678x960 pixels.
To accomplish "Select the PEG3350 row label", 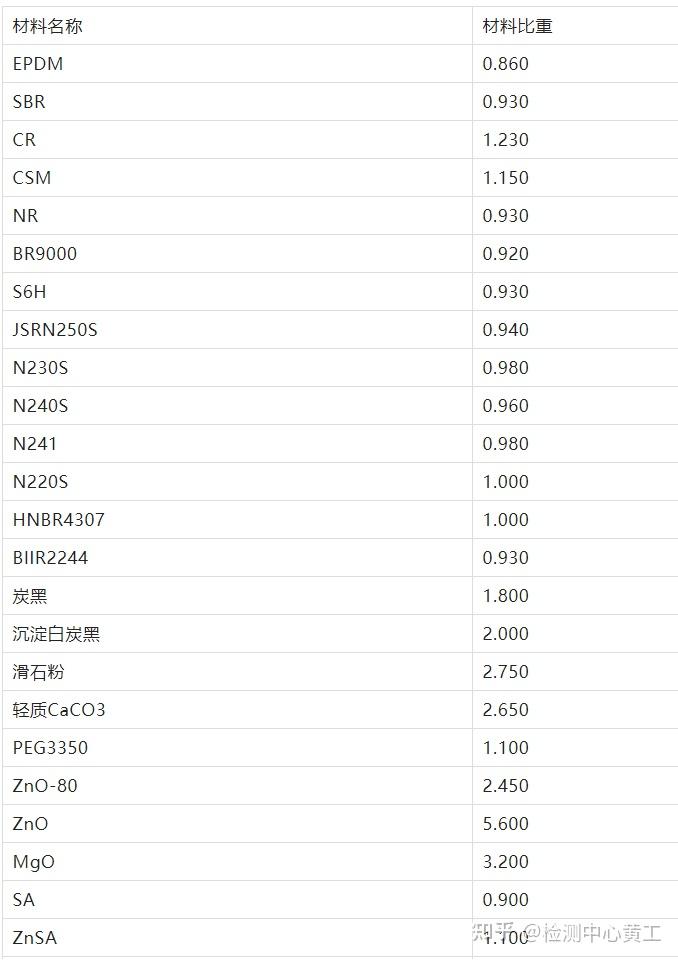I will 51,748.
